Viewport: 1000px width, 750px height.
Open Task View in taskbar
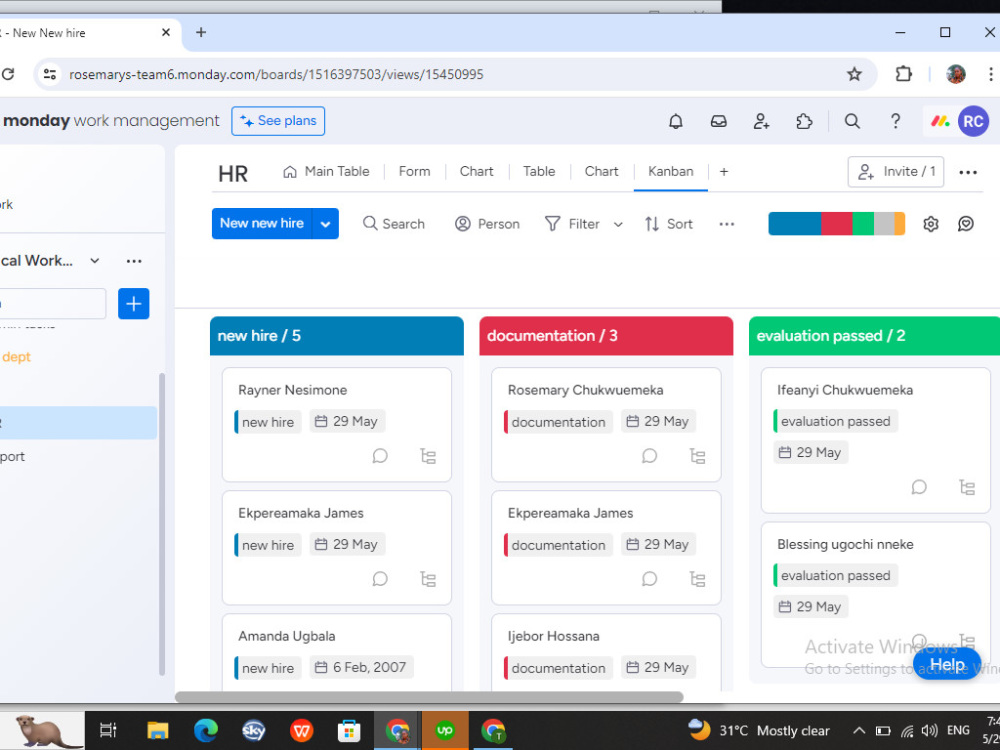108,730
